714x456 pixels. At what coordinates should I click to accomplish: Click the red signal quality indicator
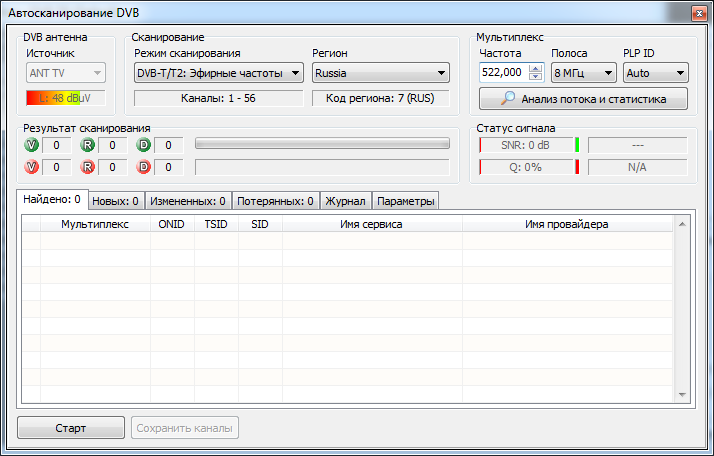click(x=577, y=167)
